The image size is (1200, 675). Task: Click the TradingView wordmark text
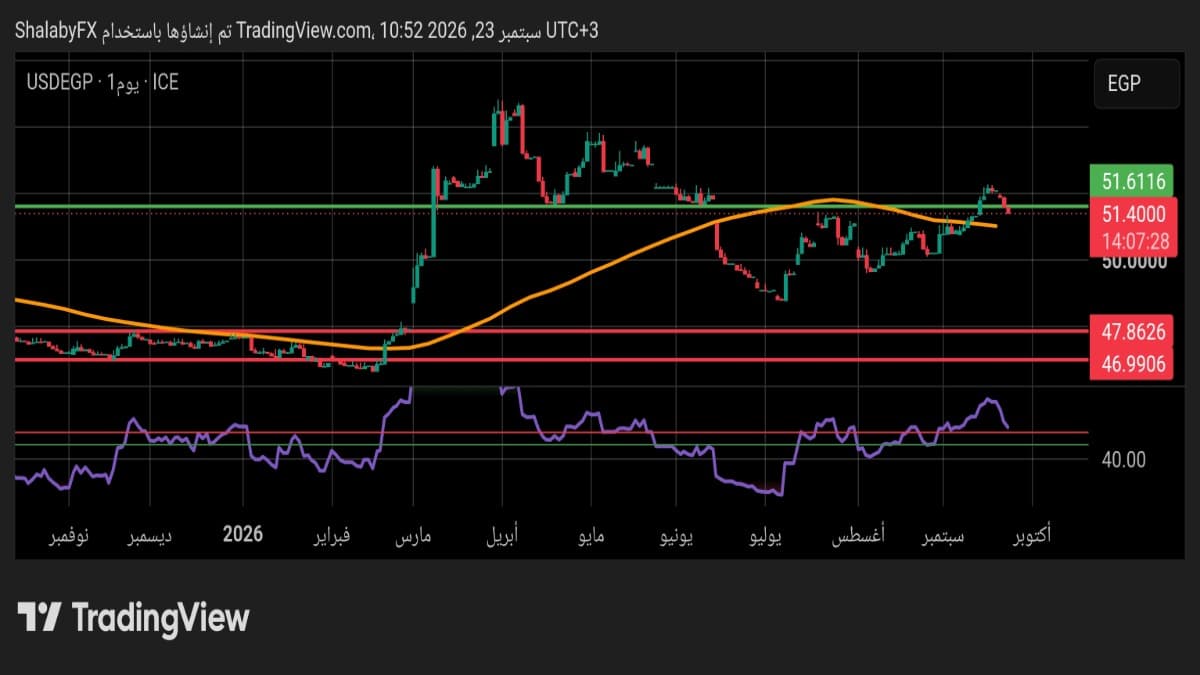(x=160, y=617)
